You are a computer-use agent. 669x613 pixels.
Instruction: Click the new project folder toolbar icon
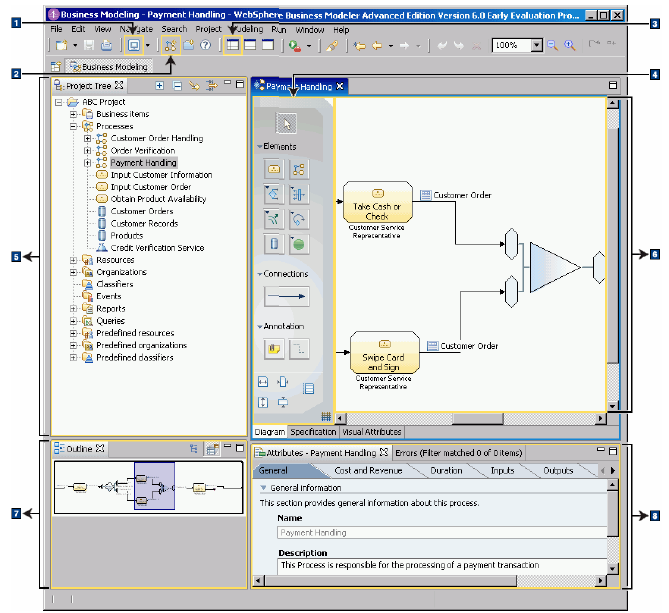(189, 45)
